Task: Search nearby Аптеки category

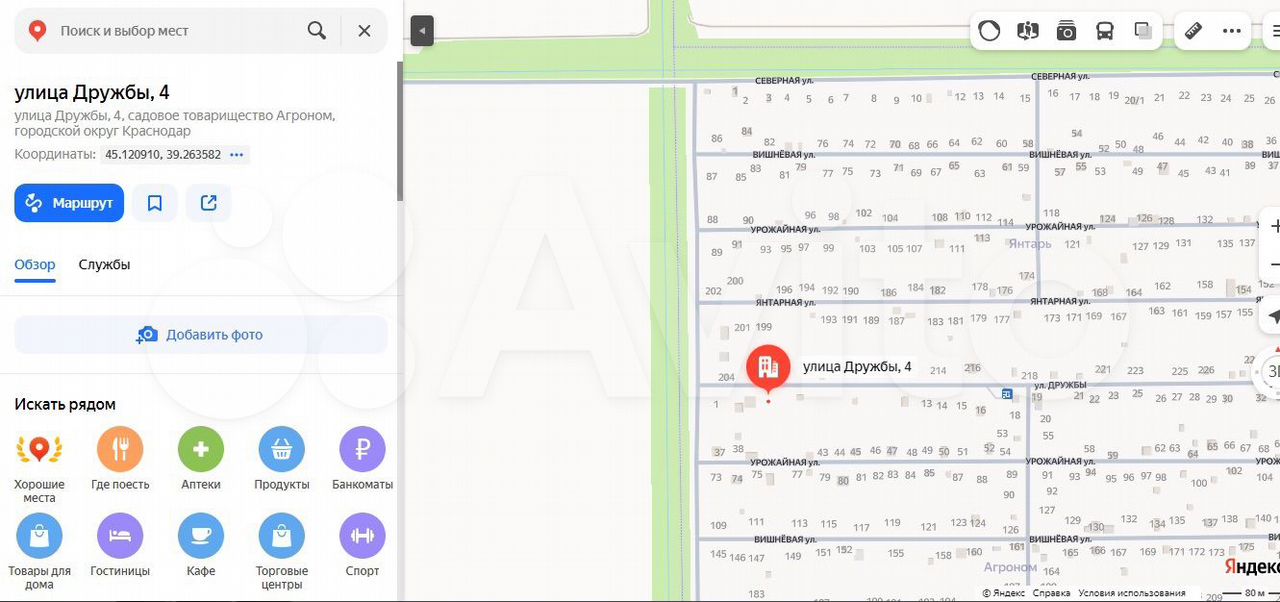Action: [x=201, y=459]
